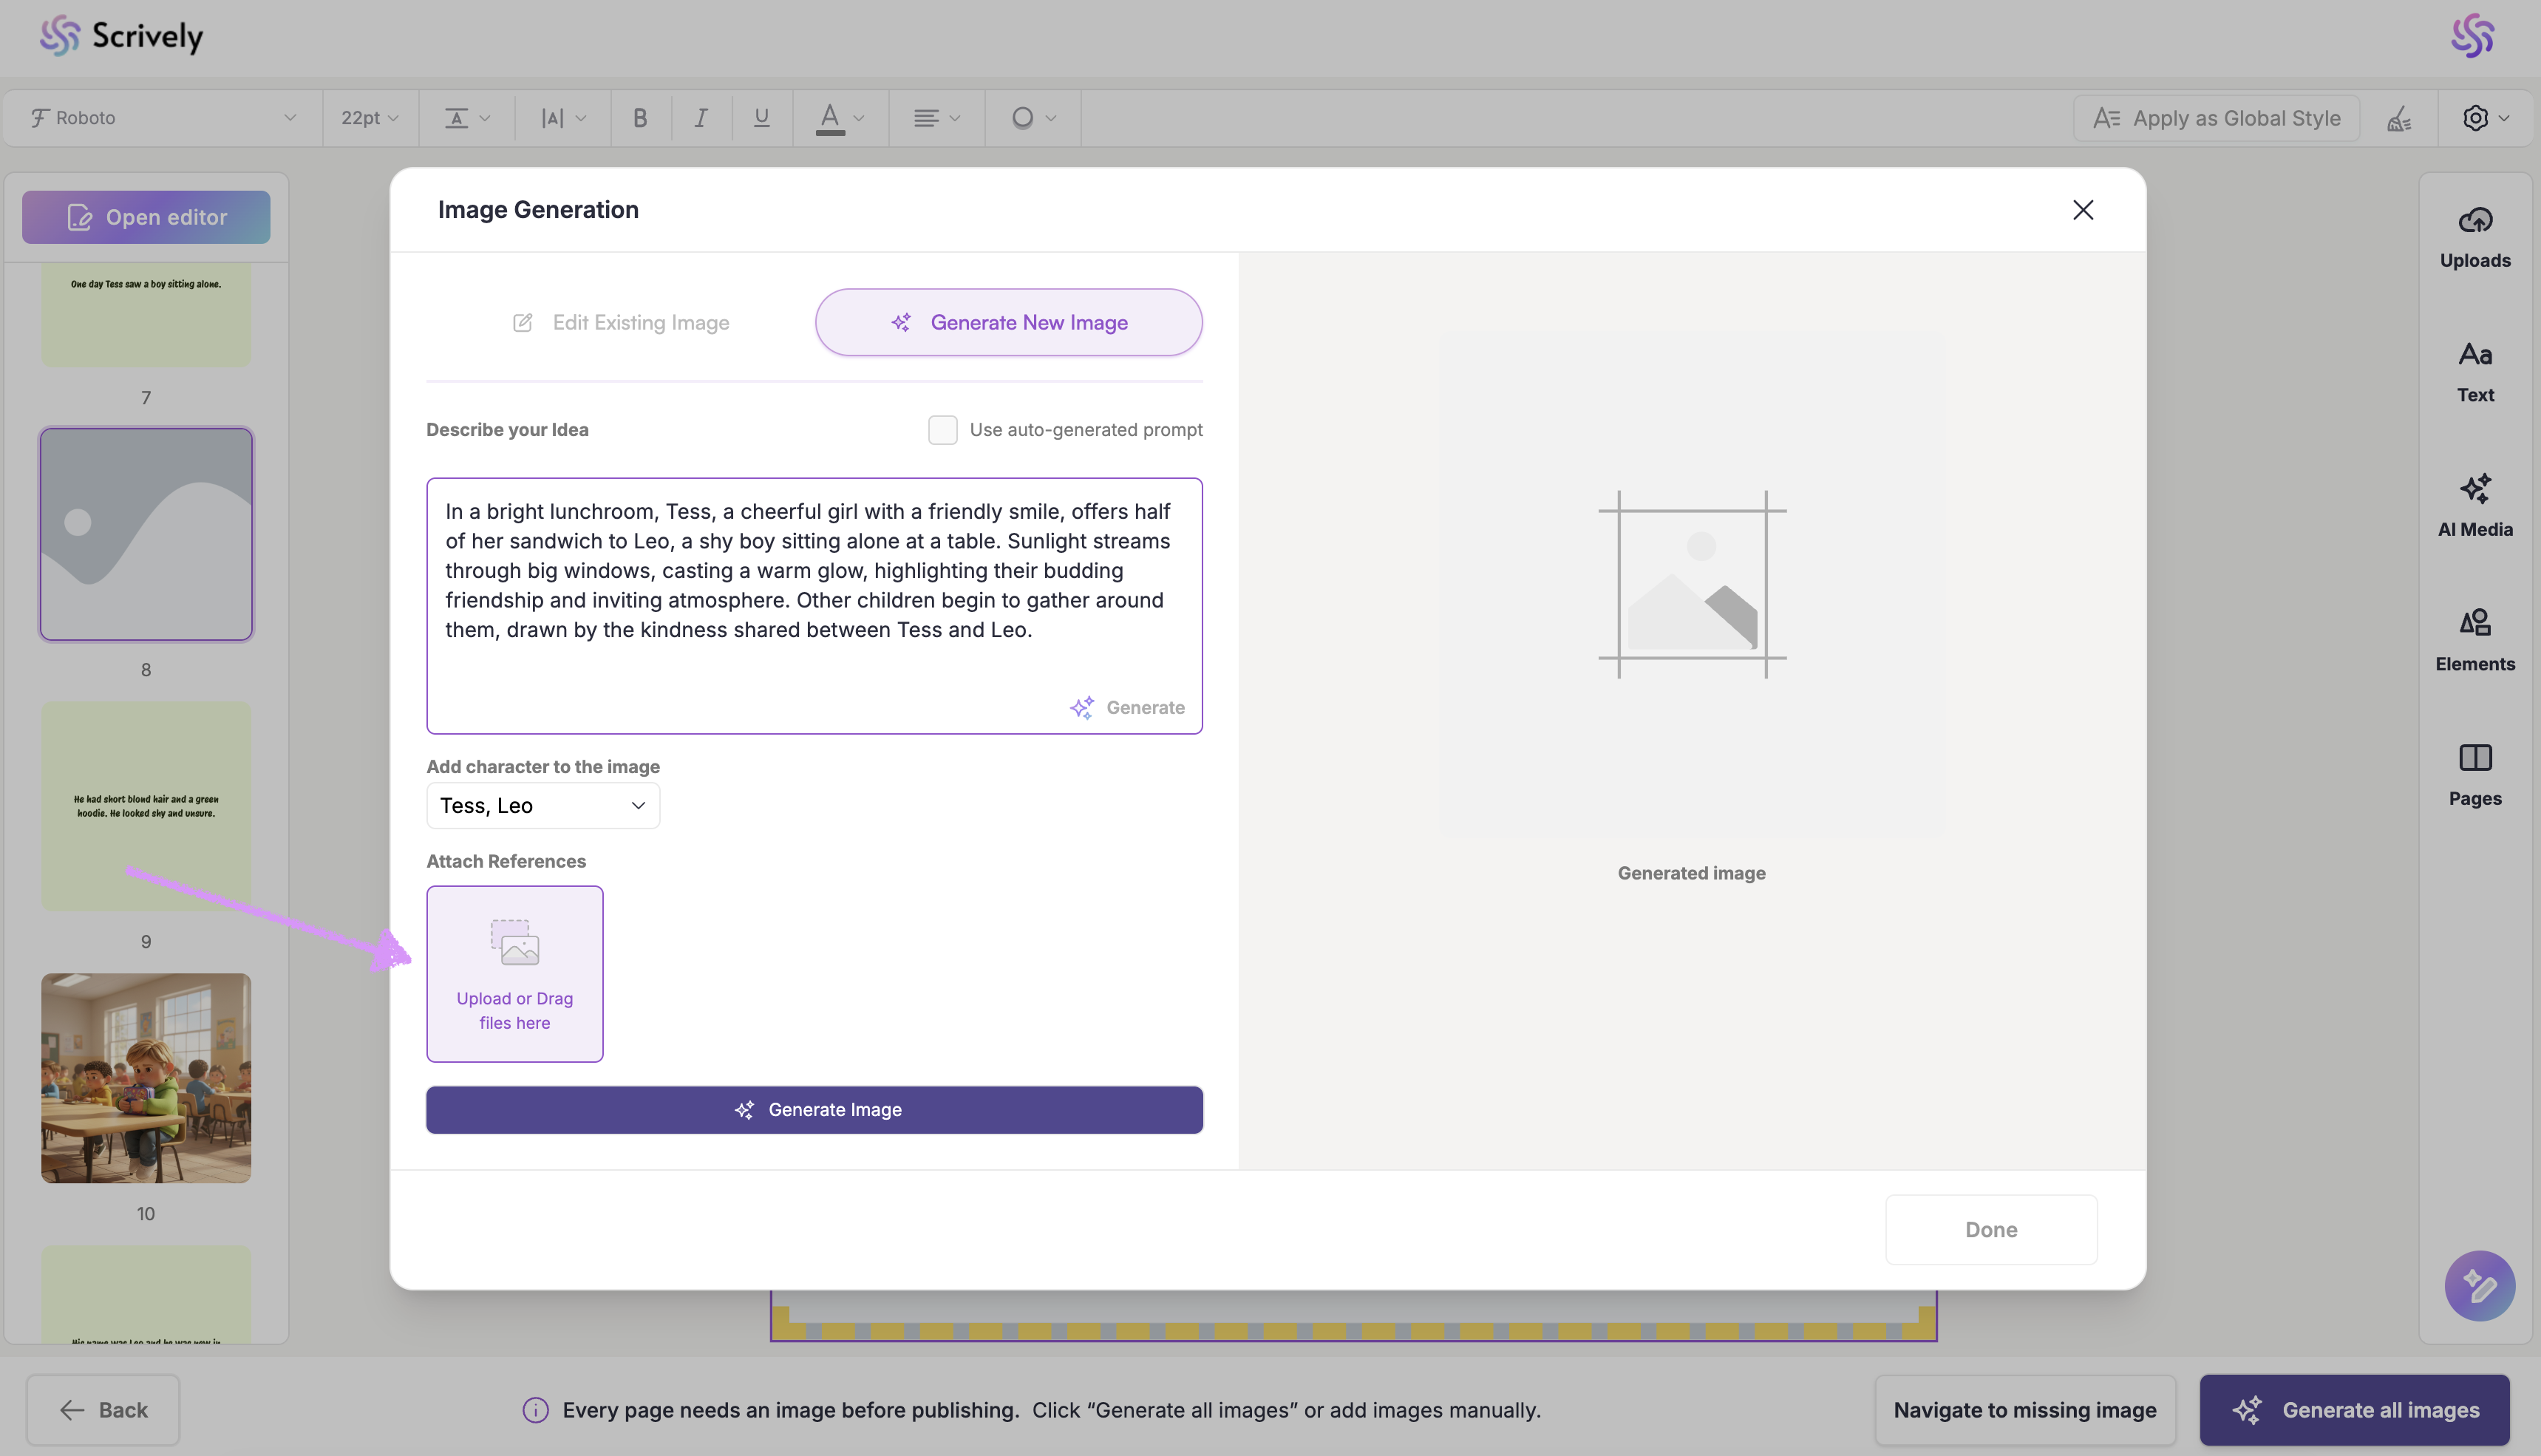Select the Generate New Image tab
Screen dimensions: 2541x1456
pos(1008,323)
